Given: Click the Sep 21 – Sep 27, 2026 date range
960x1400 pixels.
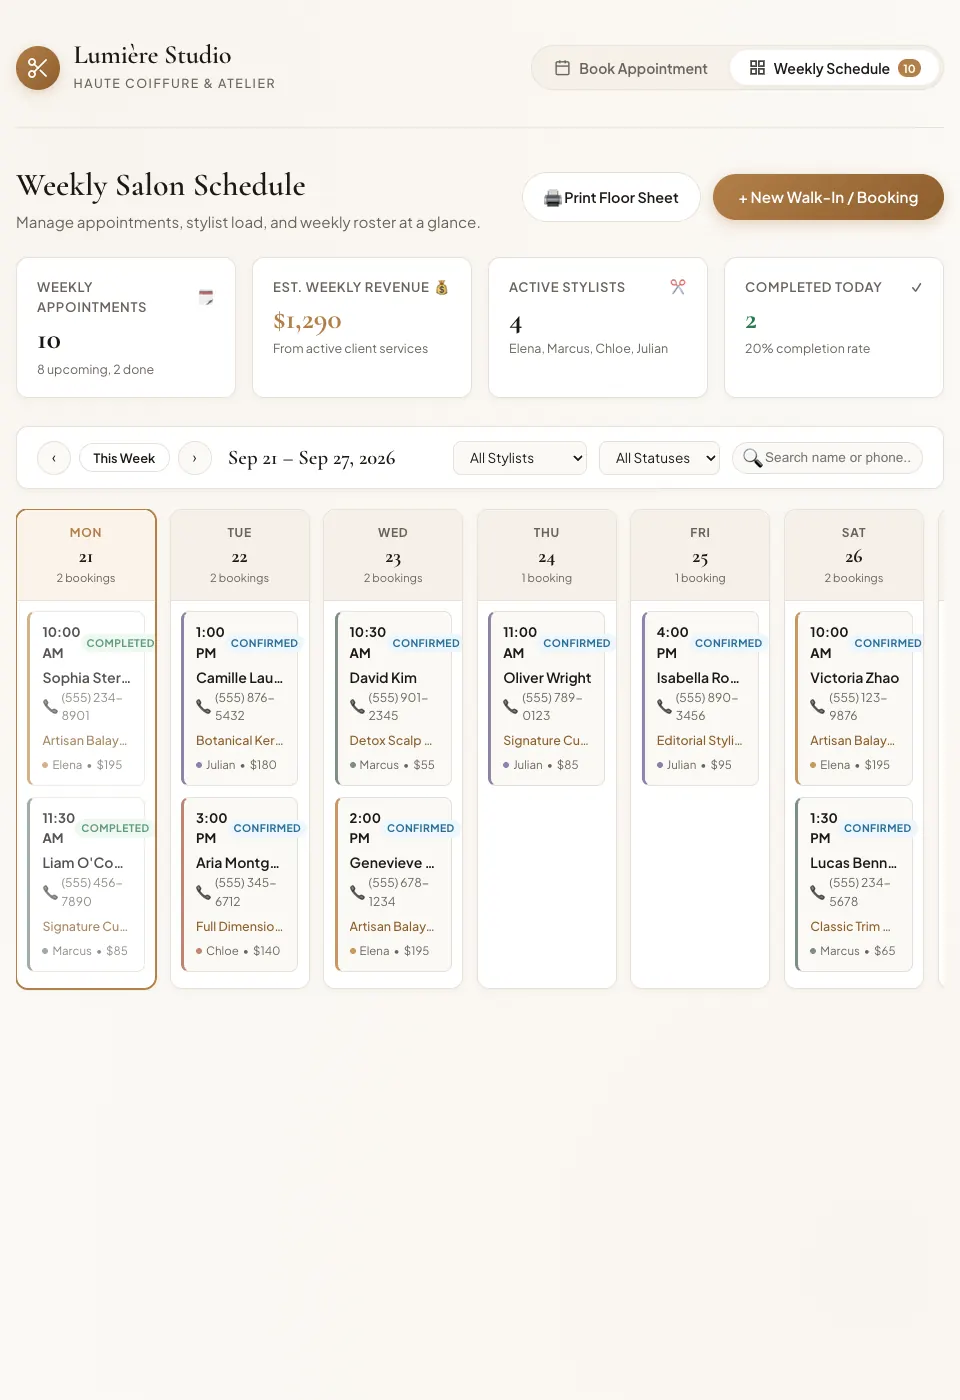Looking at the screenshot, I should pos(312,458).
